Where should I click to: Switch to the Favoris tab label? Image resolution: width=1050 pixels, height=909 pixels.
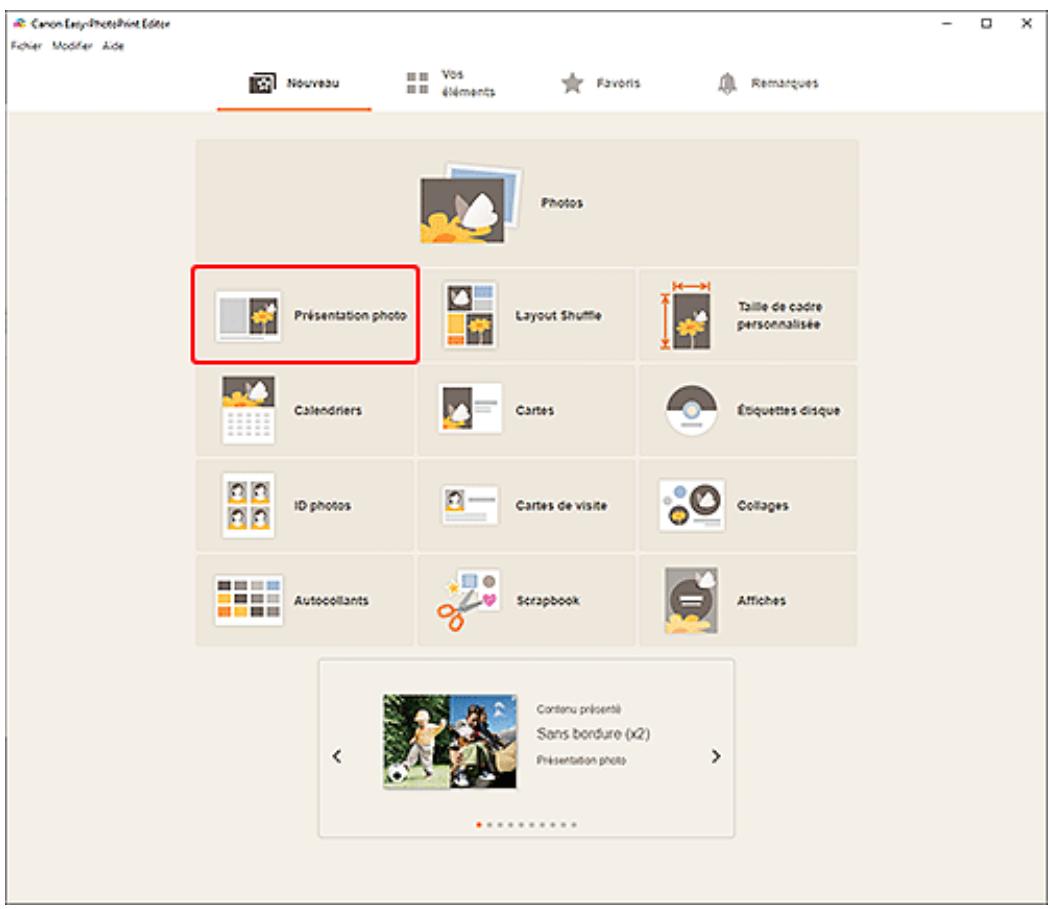(618, 83)
